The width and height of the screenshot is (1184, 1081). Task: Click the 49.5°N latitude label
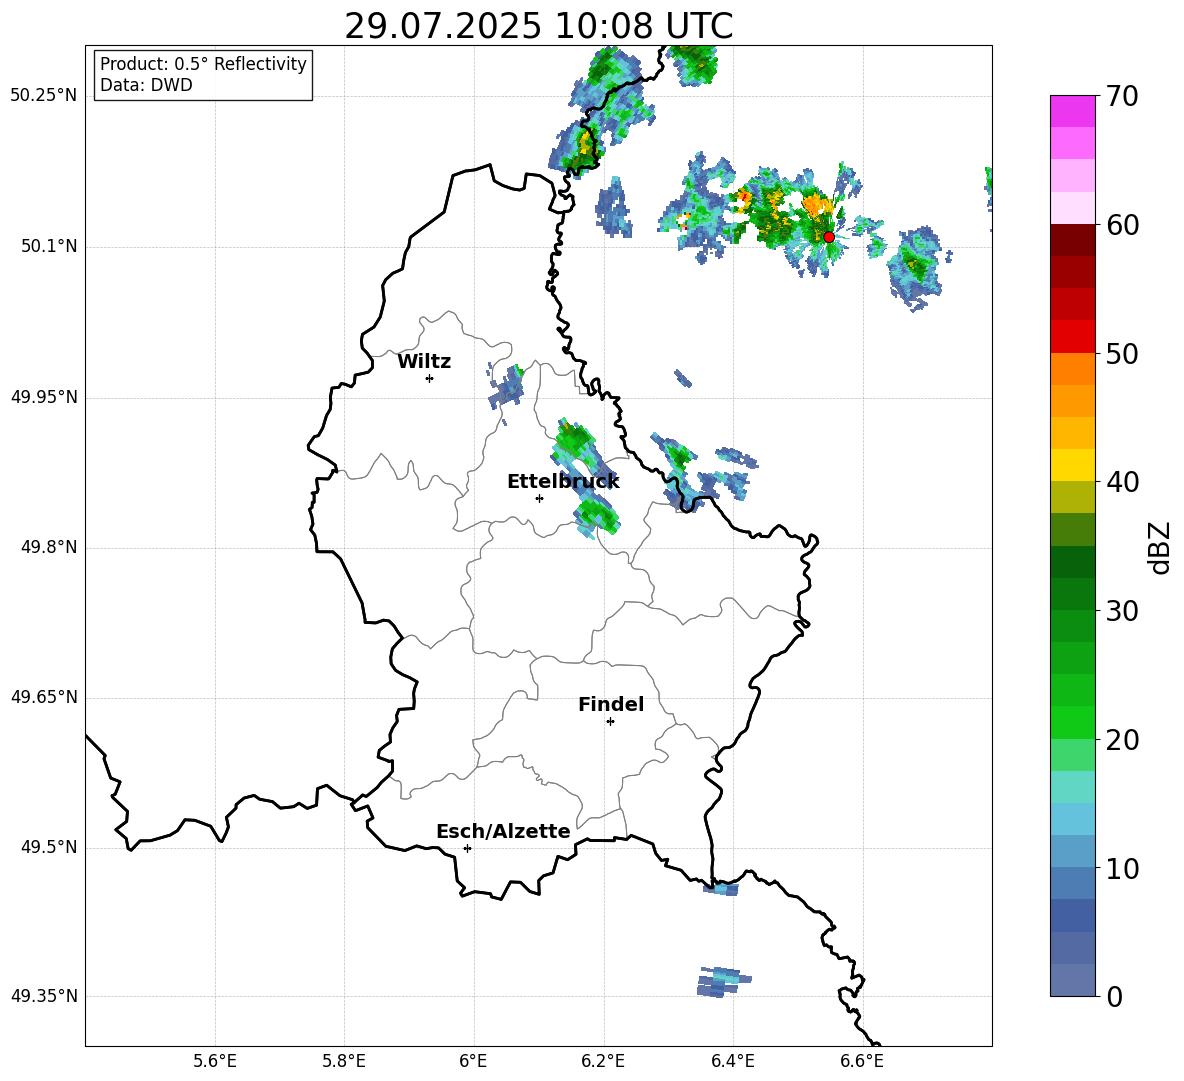(x=48, y=847)
